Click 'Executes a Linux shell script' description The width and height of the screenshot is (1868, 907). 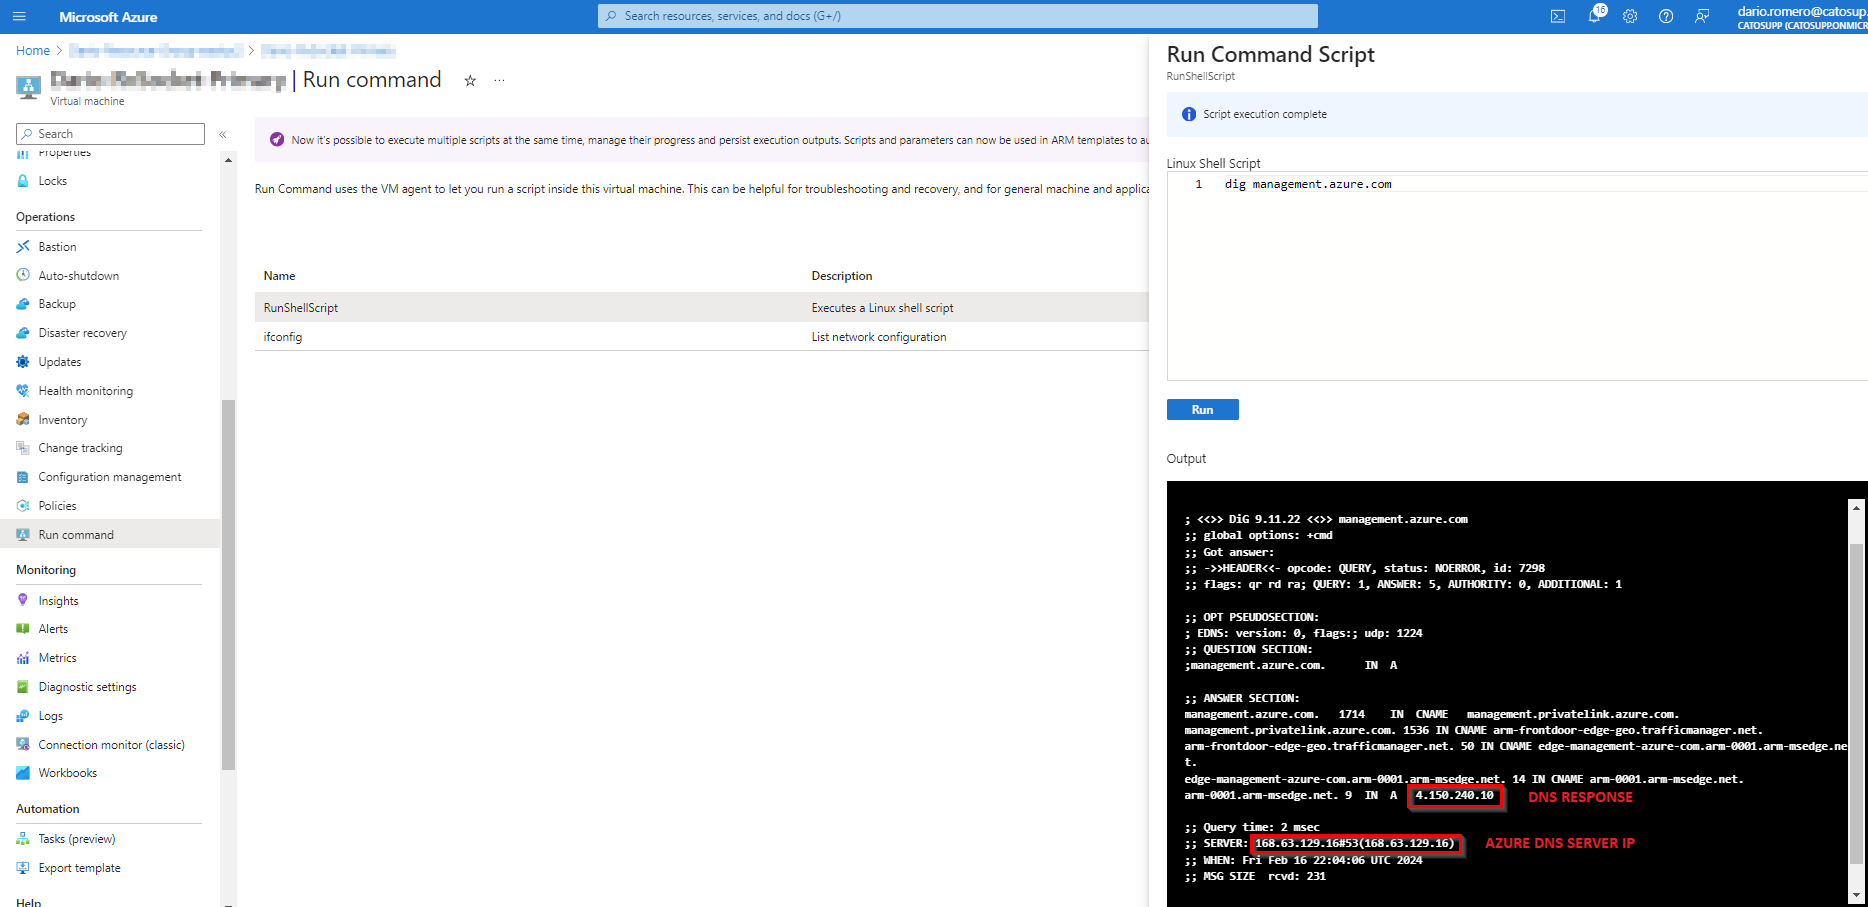point(882,308)
